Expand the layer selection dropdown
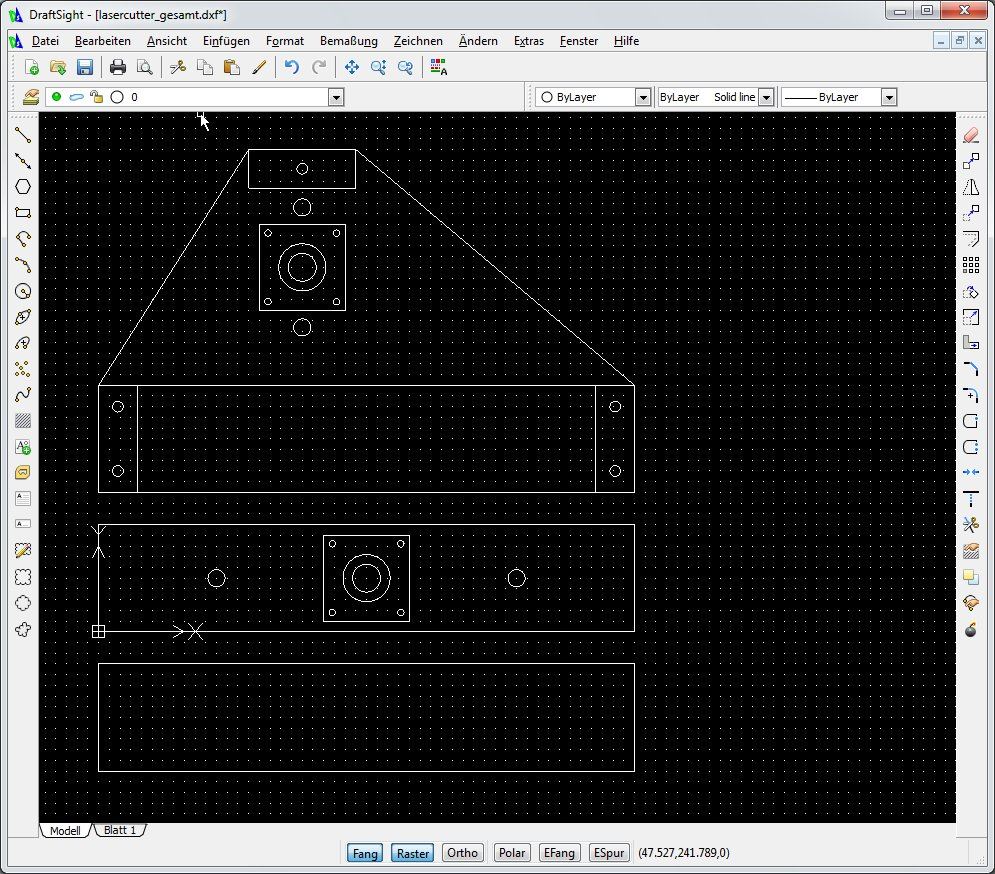The height and width of the screenshot is (874, 995). coord(336,97)
